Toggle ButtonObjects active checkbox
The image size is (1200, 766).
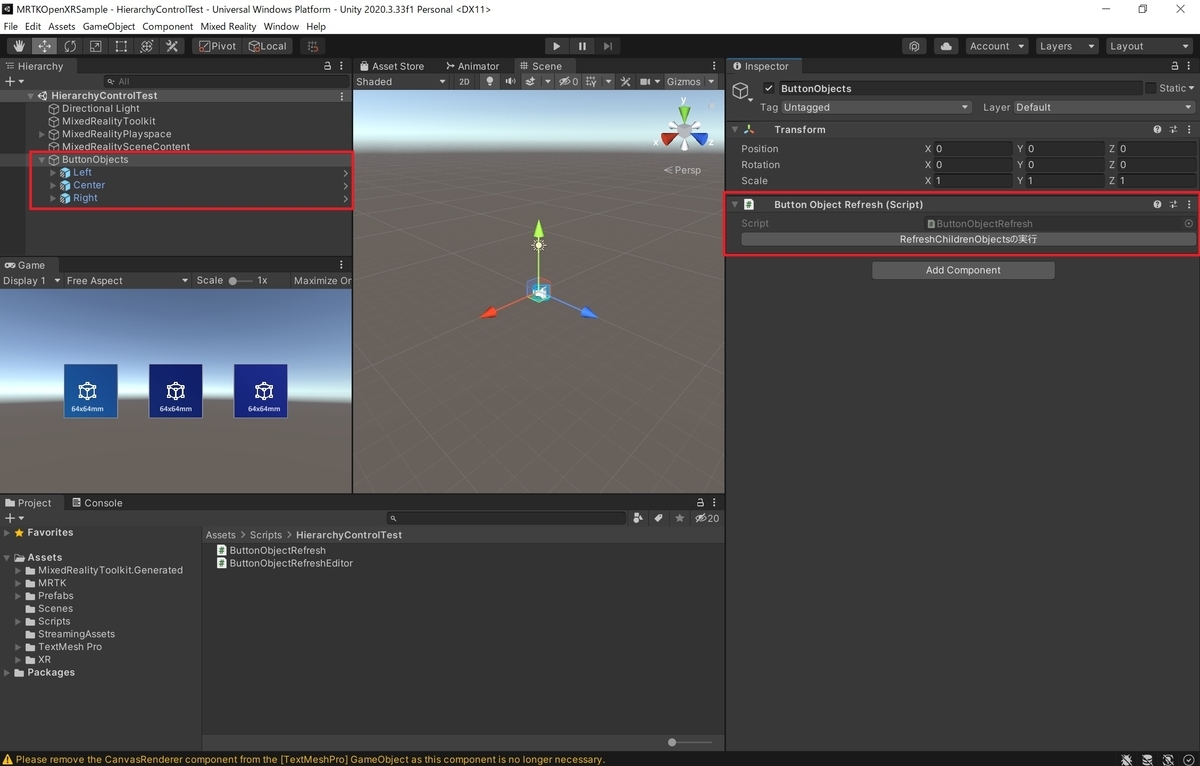769,89
